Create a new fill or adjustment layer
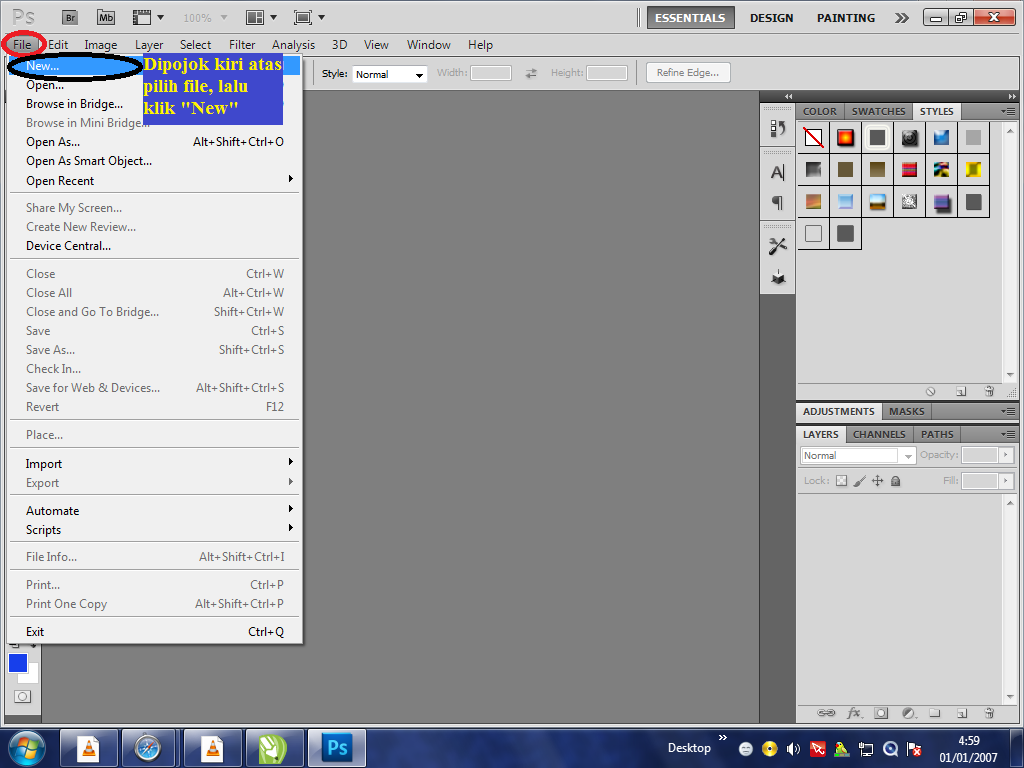Screen dimensions: 1024x768 tap(908, 712)
